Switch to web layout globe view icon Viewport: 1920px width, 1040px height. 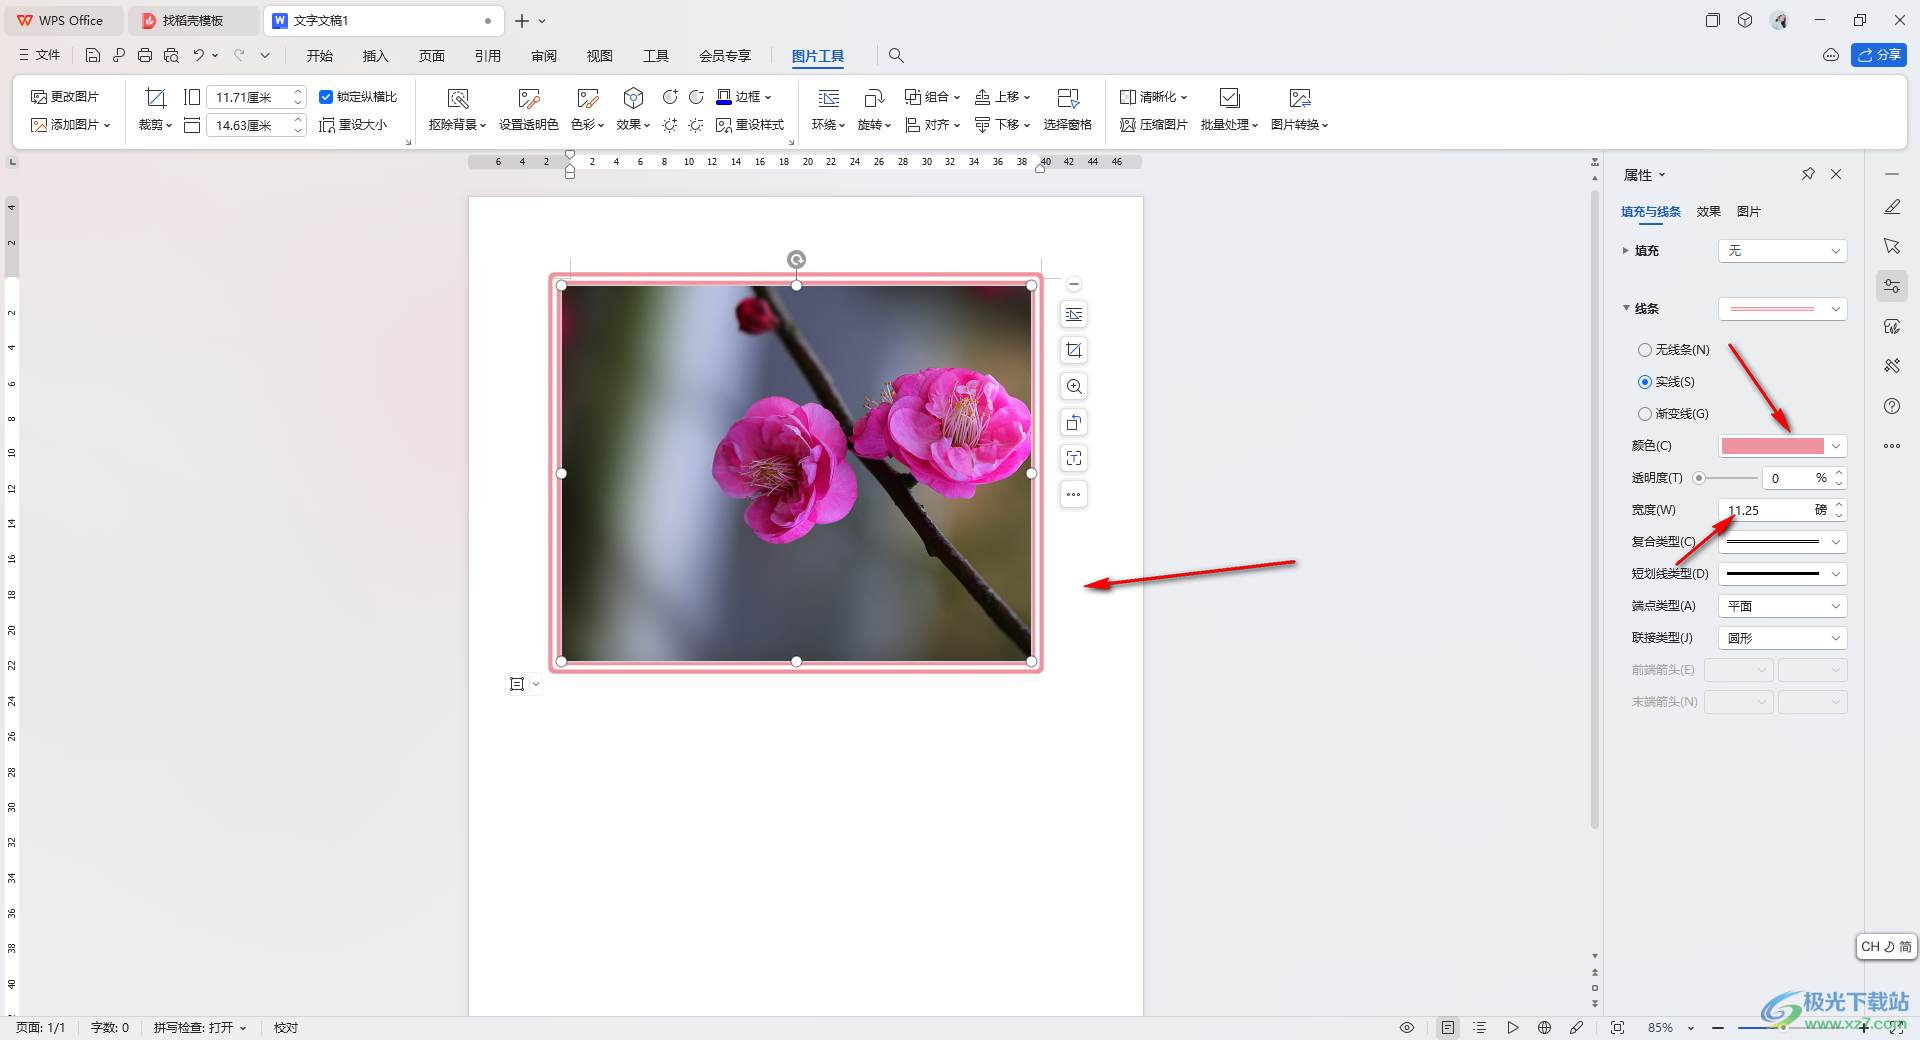pos(1545,1028)
